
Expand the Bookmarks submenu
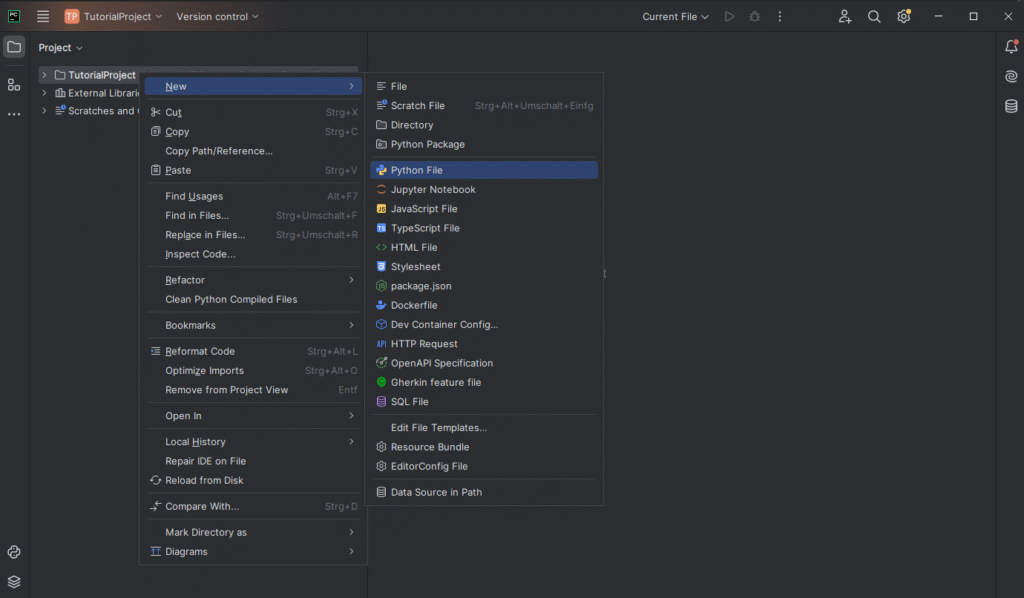click(x=253, y=325)
